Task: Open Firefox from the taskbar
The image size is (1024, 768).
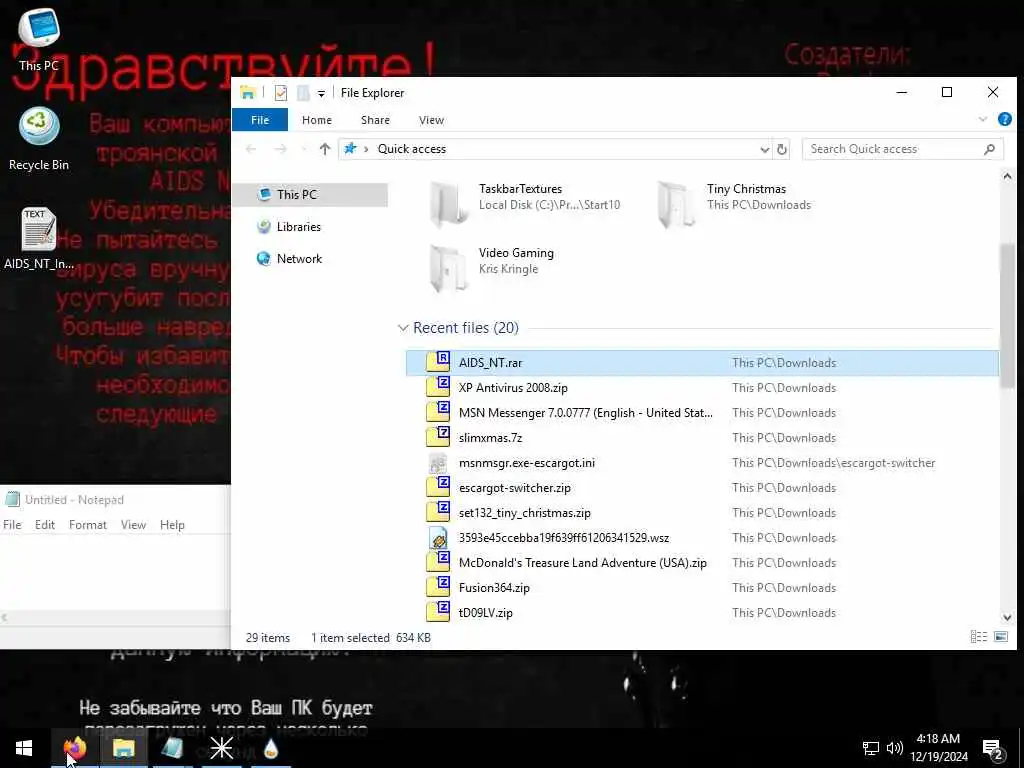Action: coord(74,748)
